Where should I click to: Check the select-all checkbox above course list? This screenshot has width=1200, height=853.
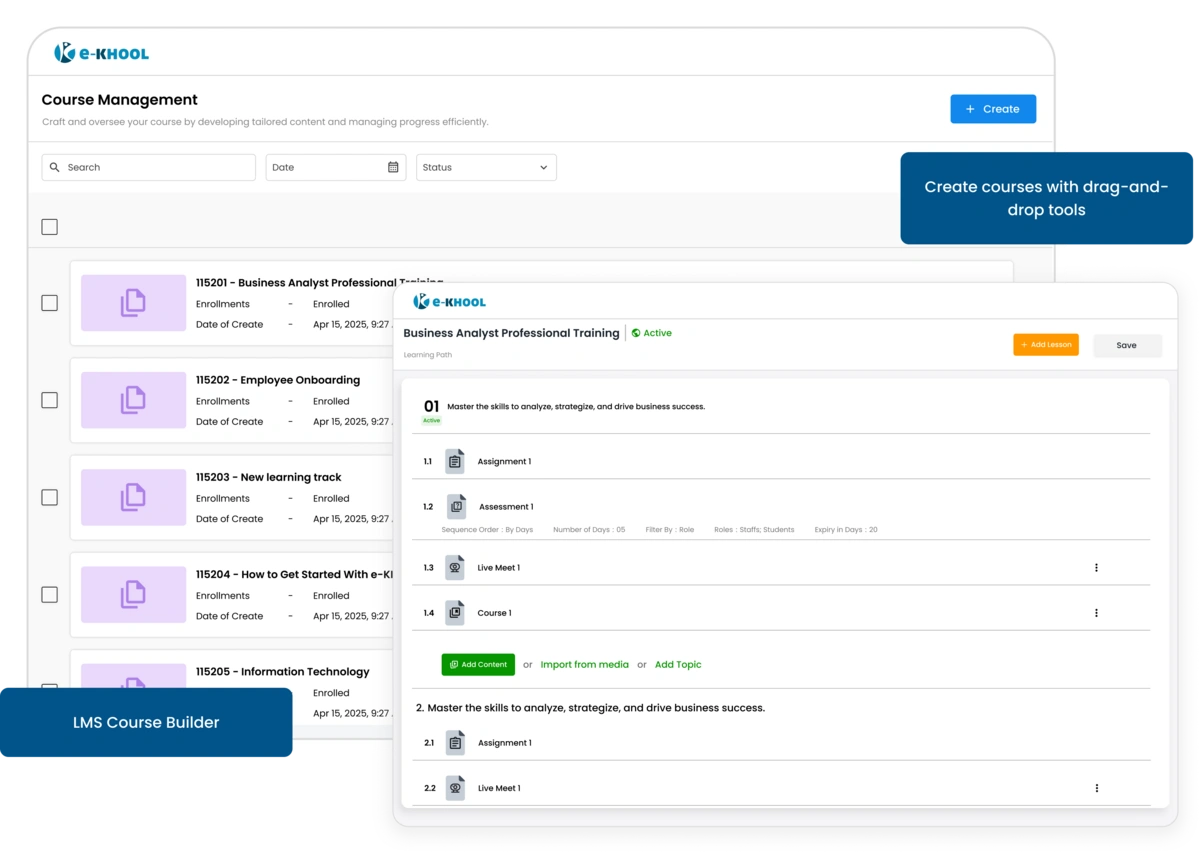pyautogui.click(x=49, y=227)
